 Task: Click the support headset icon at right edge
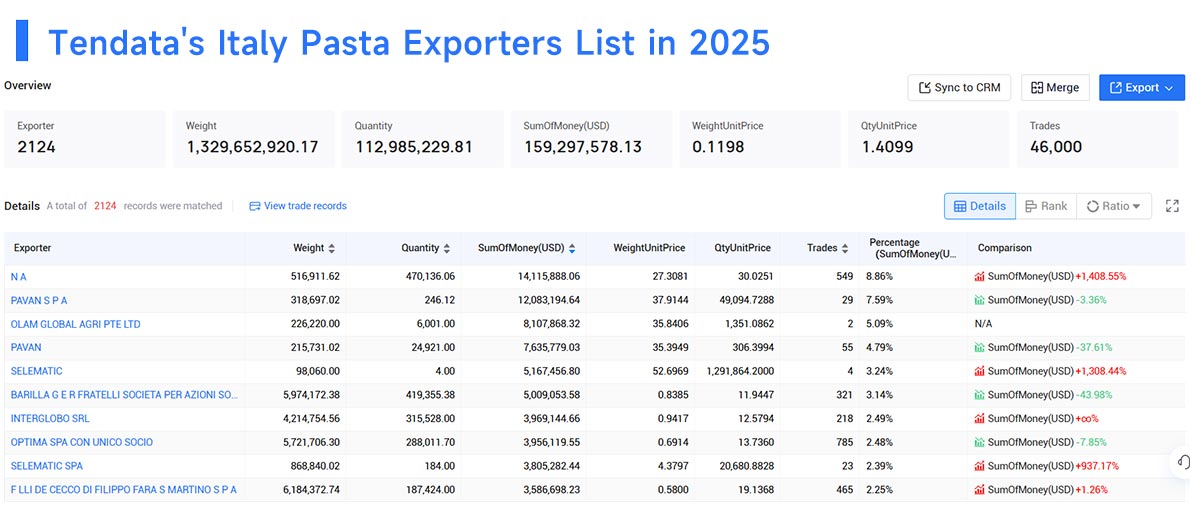coord(1182,461)
